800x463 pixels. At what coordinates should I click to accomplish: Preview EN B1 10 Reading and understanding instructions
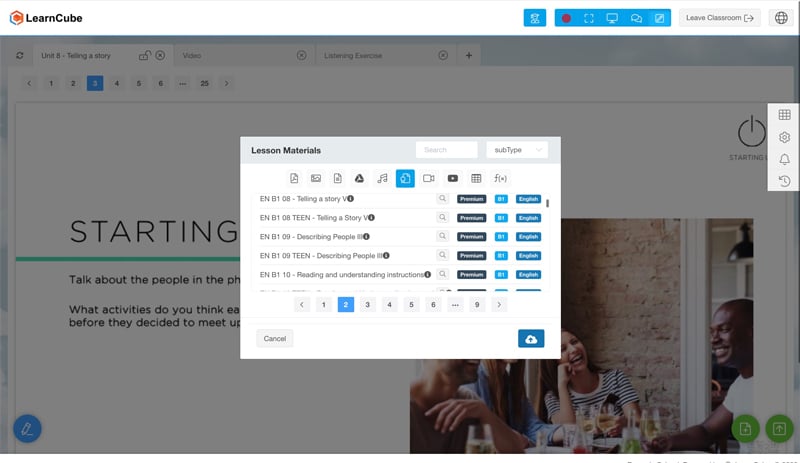point(442,274)
